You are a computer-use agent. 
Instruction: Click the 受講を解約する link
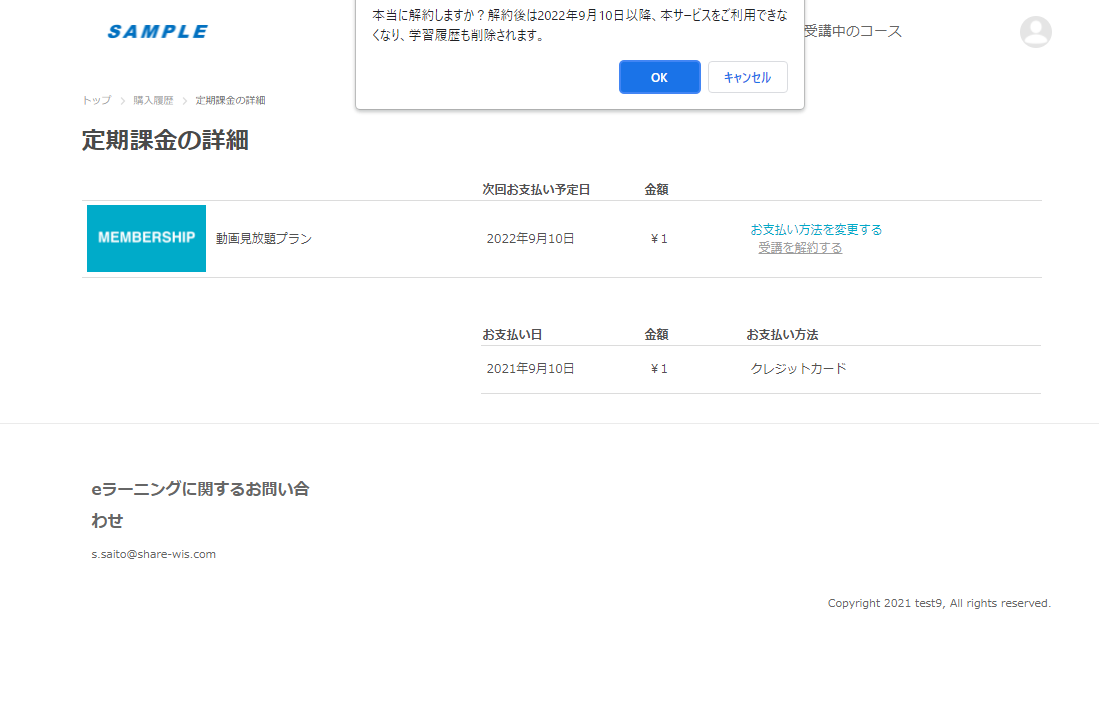coord(800,248)
